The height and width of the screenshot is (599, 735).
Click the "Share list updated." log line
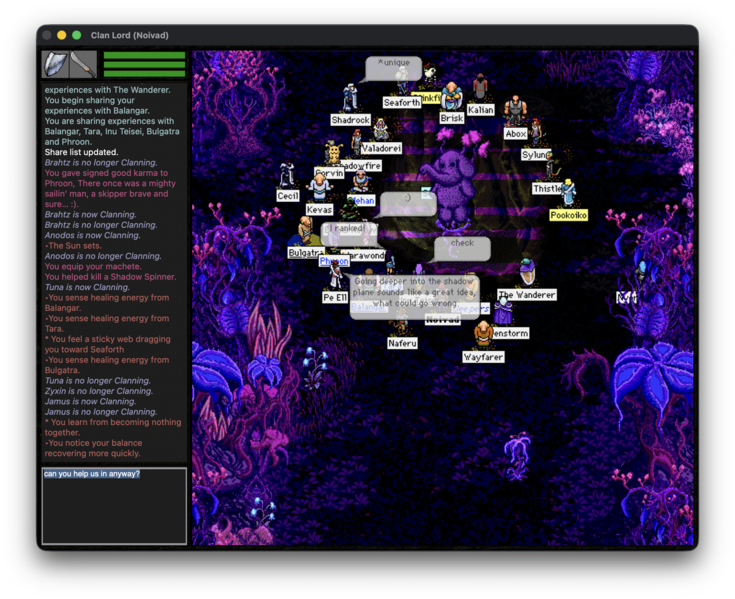point(81,152)
